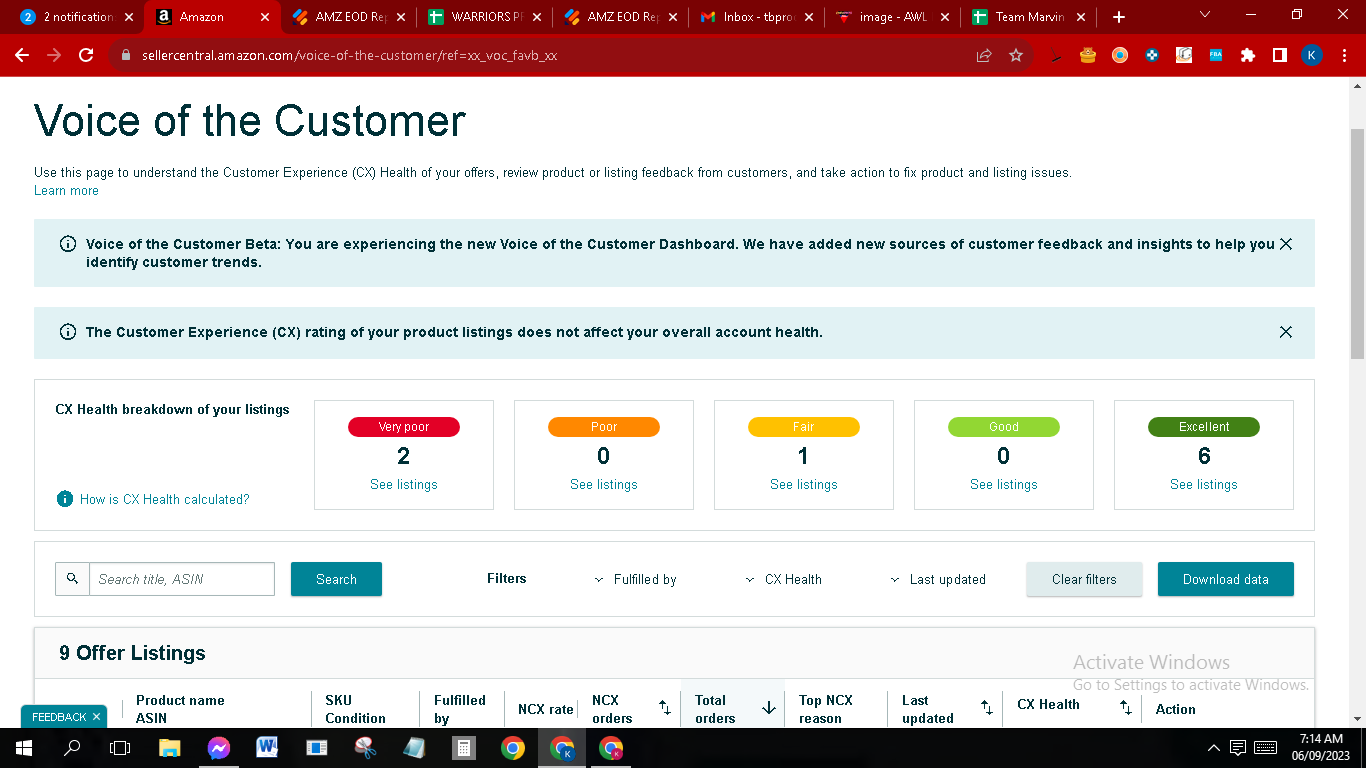Open the K profile avatar menu
The width and height of the screenshot is (1366, 768).
[1312, 55]
